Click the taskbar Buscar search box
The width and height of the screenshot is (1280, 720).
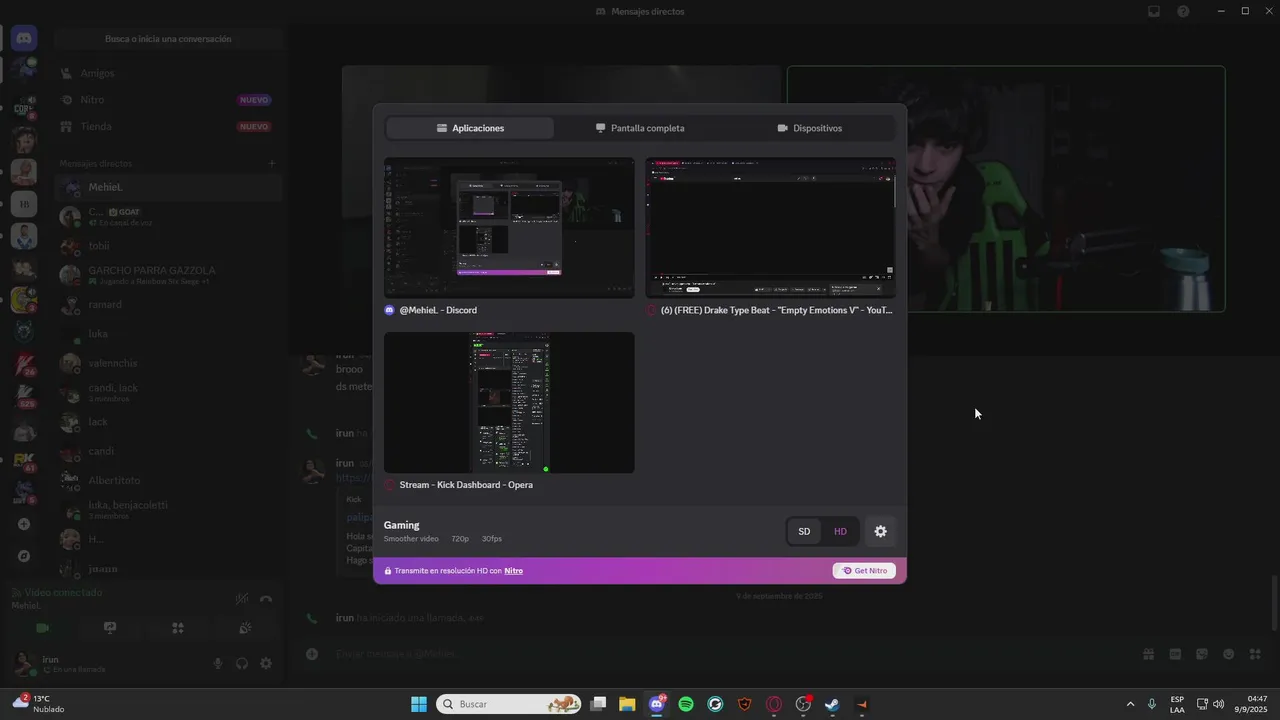pos(509,704)
